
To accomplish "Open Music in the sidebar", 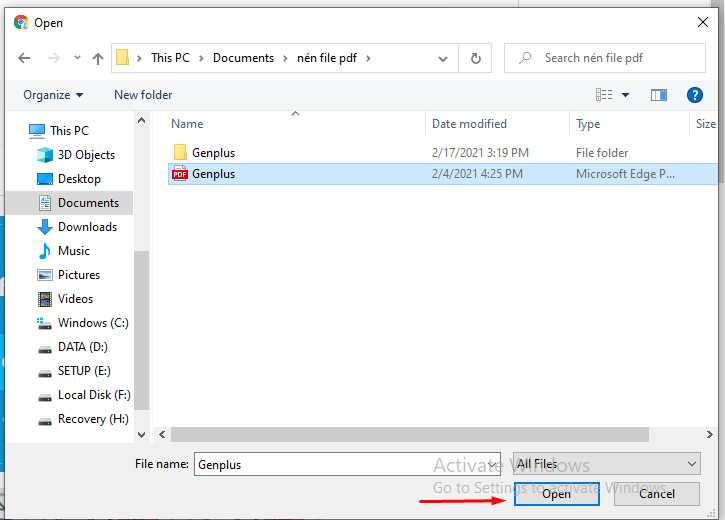I will (x=74, y=251).
